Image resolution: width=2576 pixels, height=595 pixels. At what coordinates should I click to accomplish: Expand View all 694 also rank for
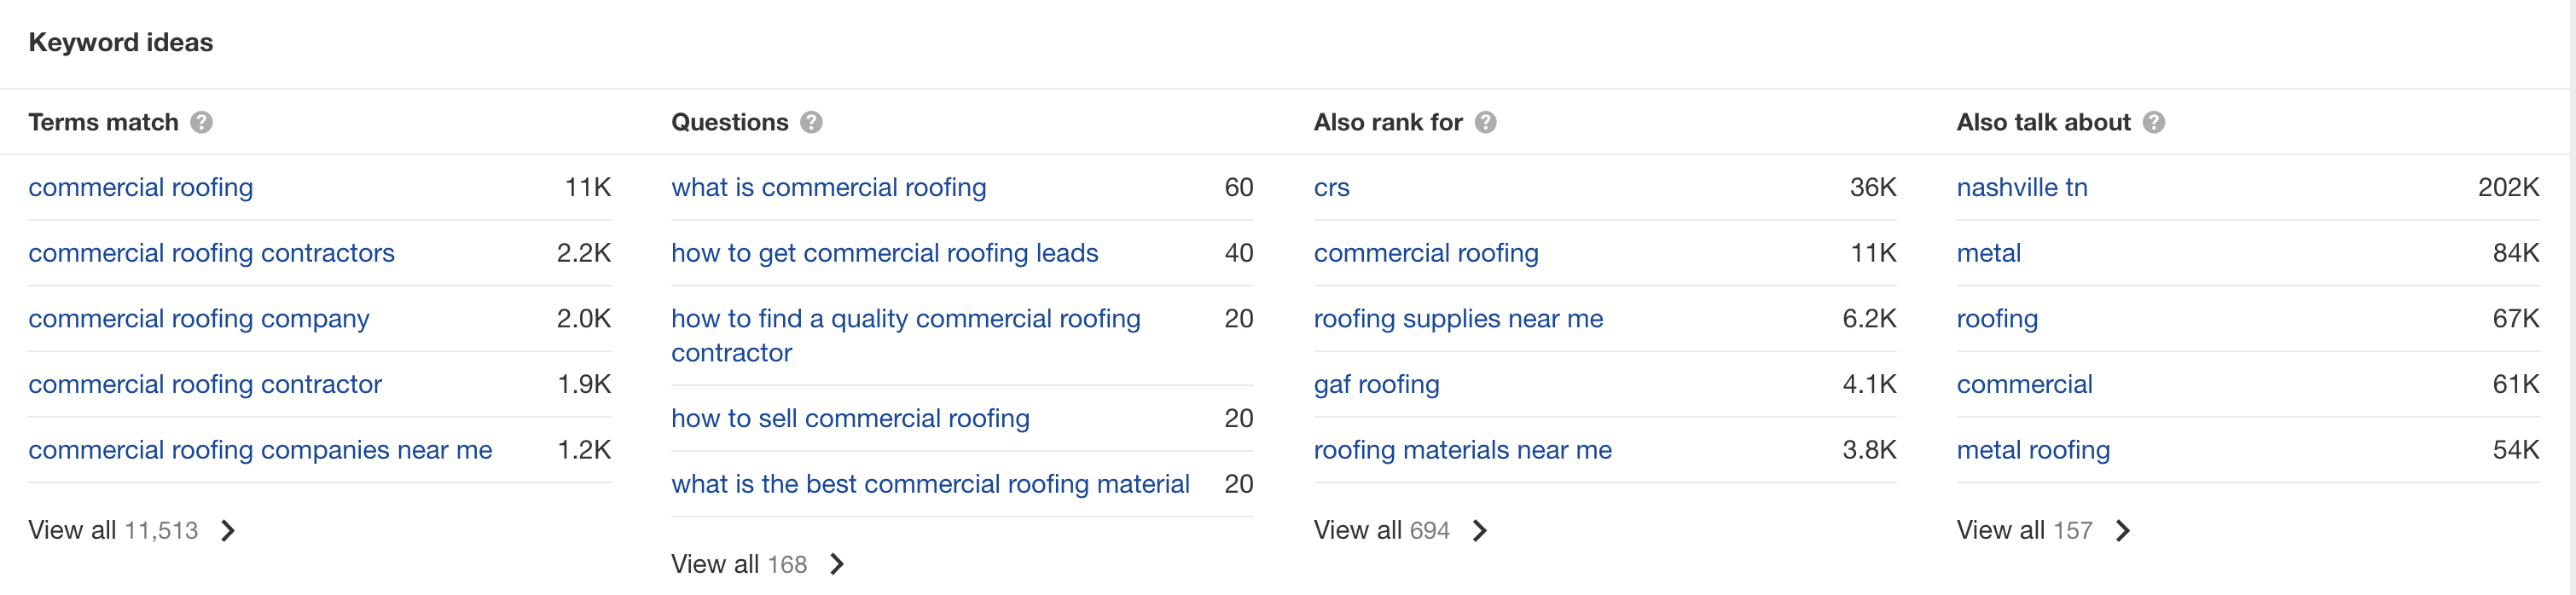point(1400,530)
